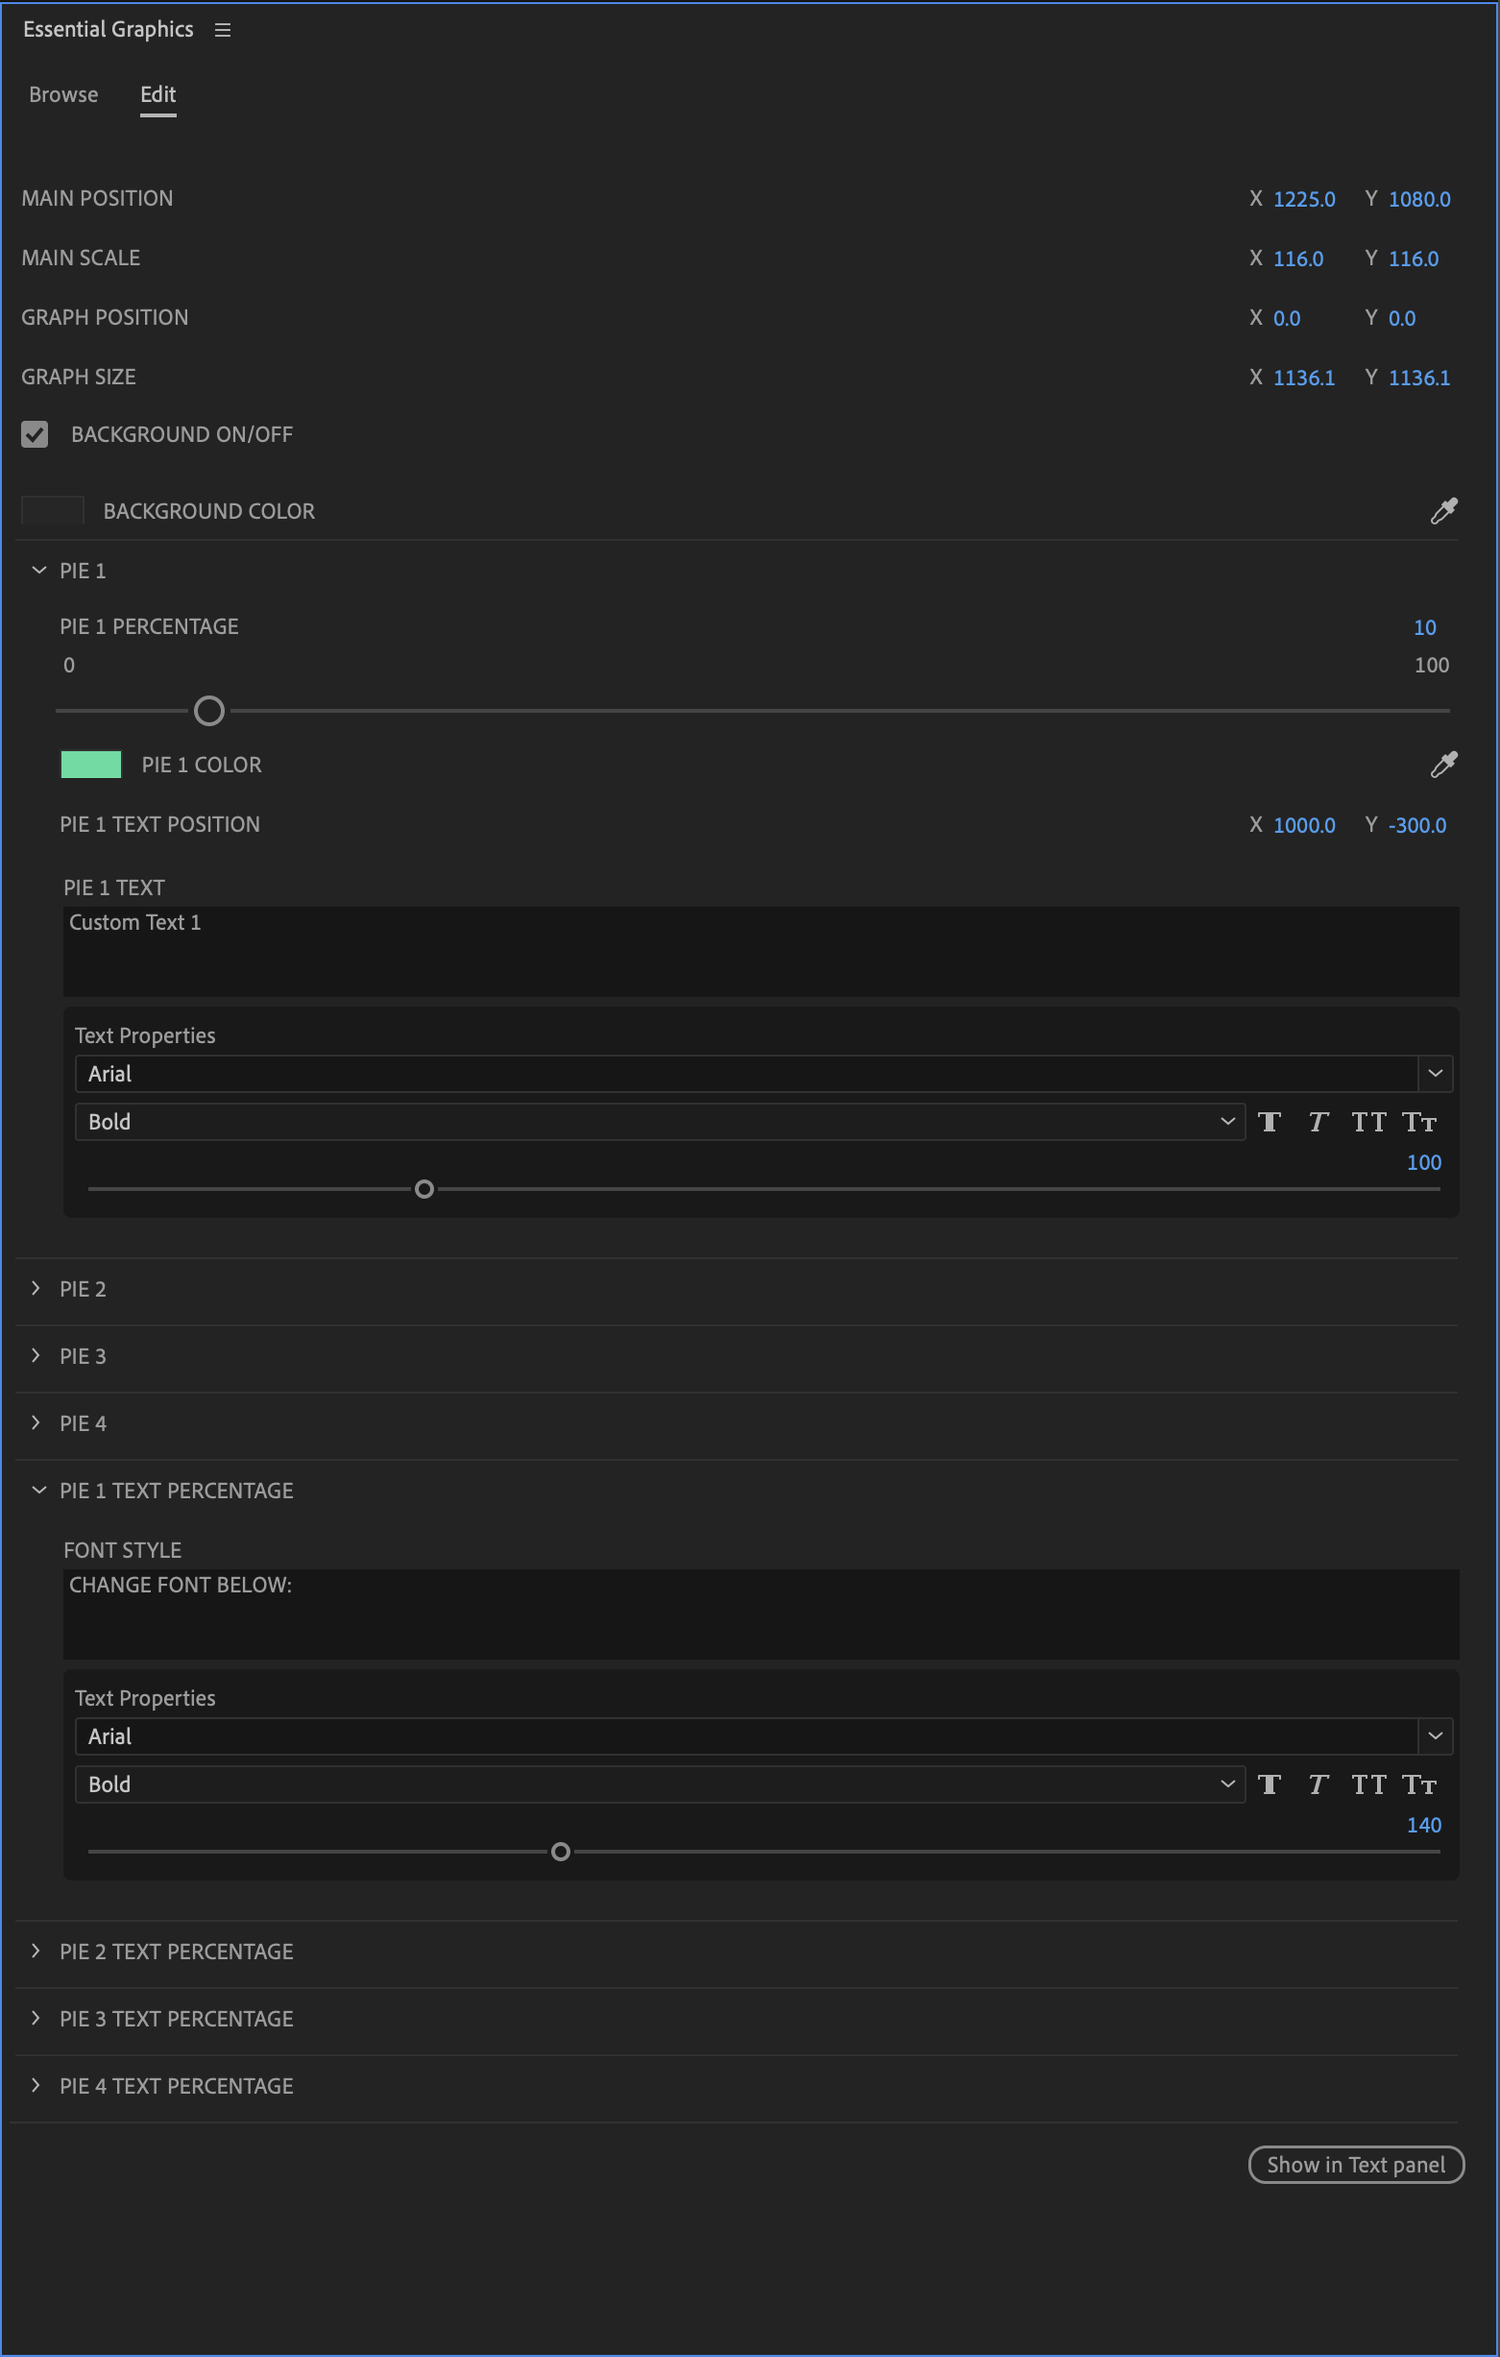The image size is (1500, 2357).
Task: Toggle Faux Bold for Pie 1 Text
Action: (1269, 1122)
